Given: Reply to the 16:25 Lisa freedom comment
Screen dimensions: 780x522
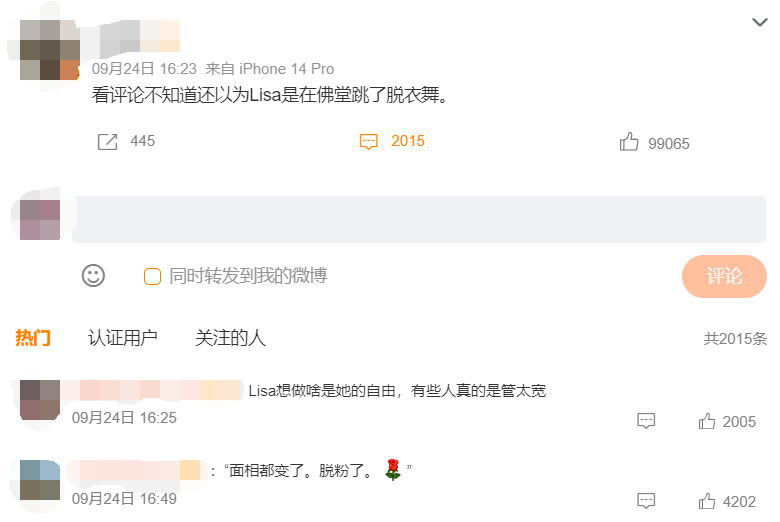Looking at the screenshot, I should click(646, 421).
